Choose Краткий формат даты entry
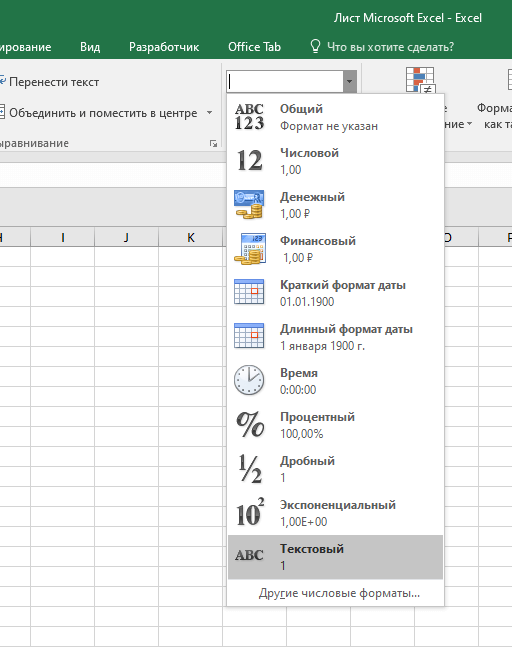The height and width of the screenshot is (647, 512). click(x=335, y=293)
